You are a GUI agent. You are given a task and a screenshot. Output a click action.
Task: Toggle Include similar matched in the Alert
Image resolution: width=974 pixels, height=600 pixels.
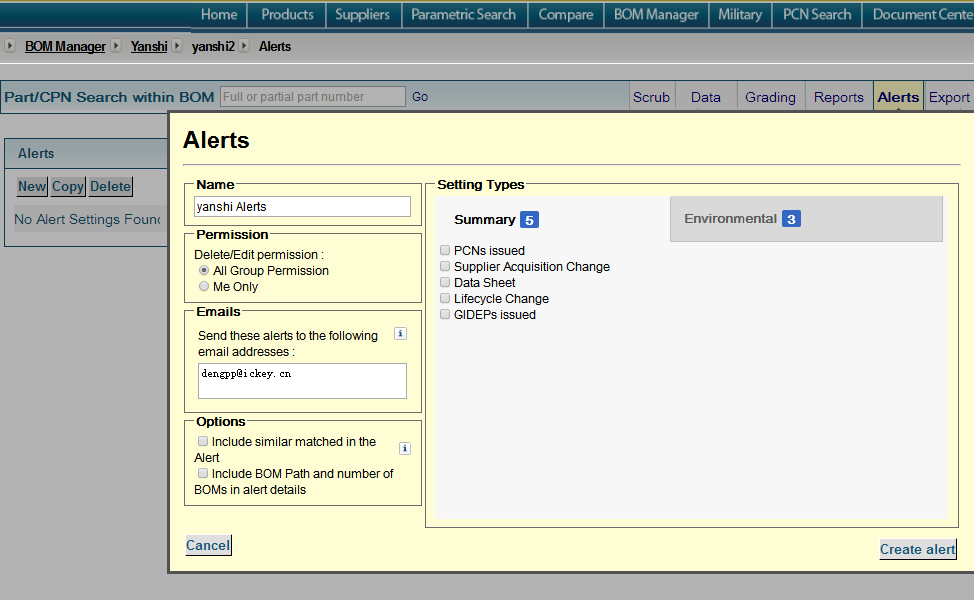click(x=203, y=442)
